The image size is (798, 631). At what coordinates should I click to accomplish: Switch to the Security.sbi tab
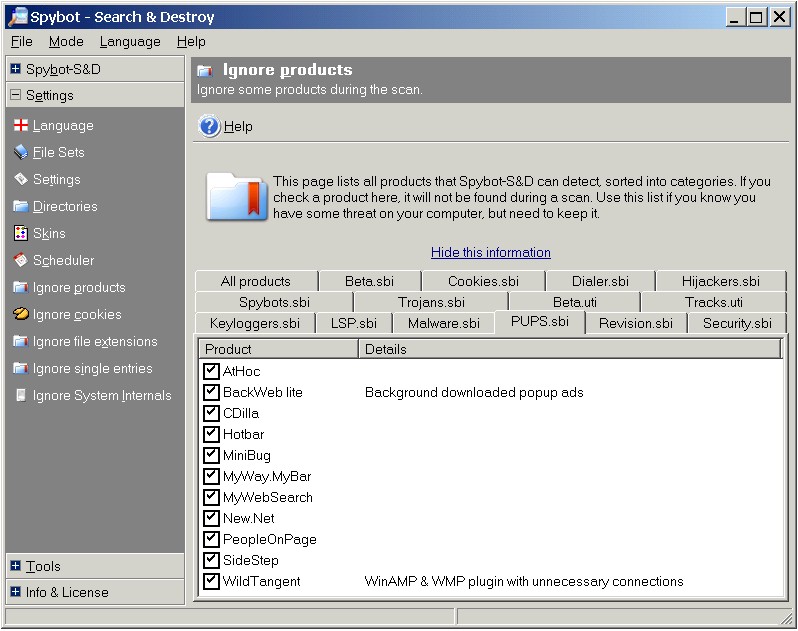click(x=737, y=323)
